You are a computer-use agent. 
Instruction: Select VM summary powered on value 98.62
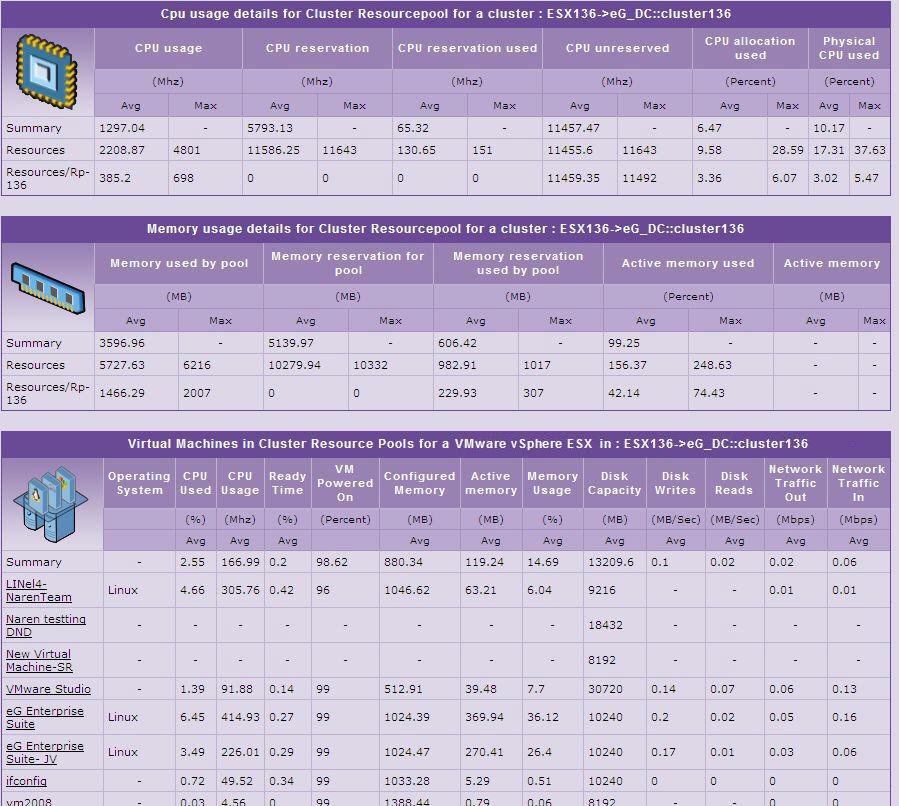coord(332,562)
